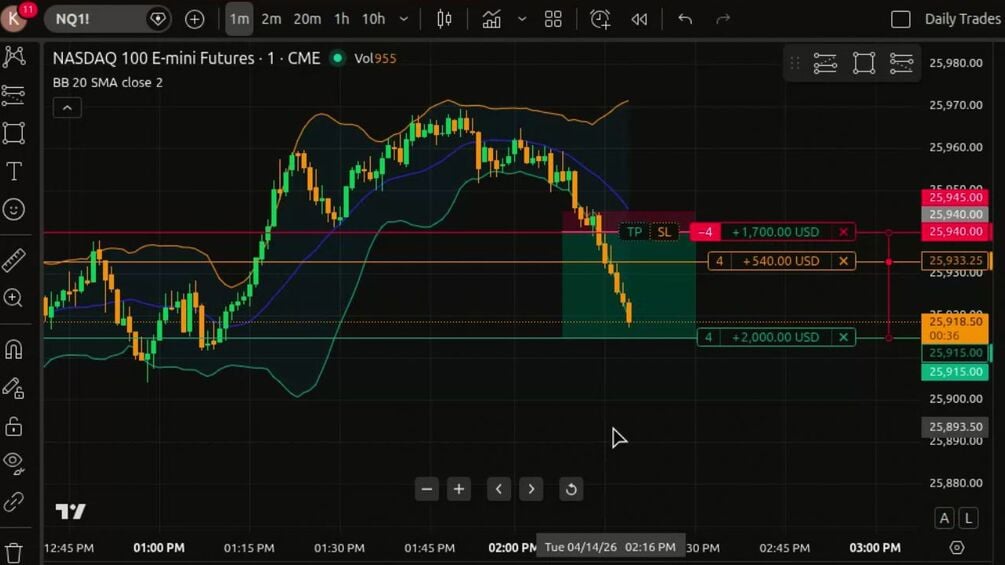Move chart right with arrow button

click(531, 489)
